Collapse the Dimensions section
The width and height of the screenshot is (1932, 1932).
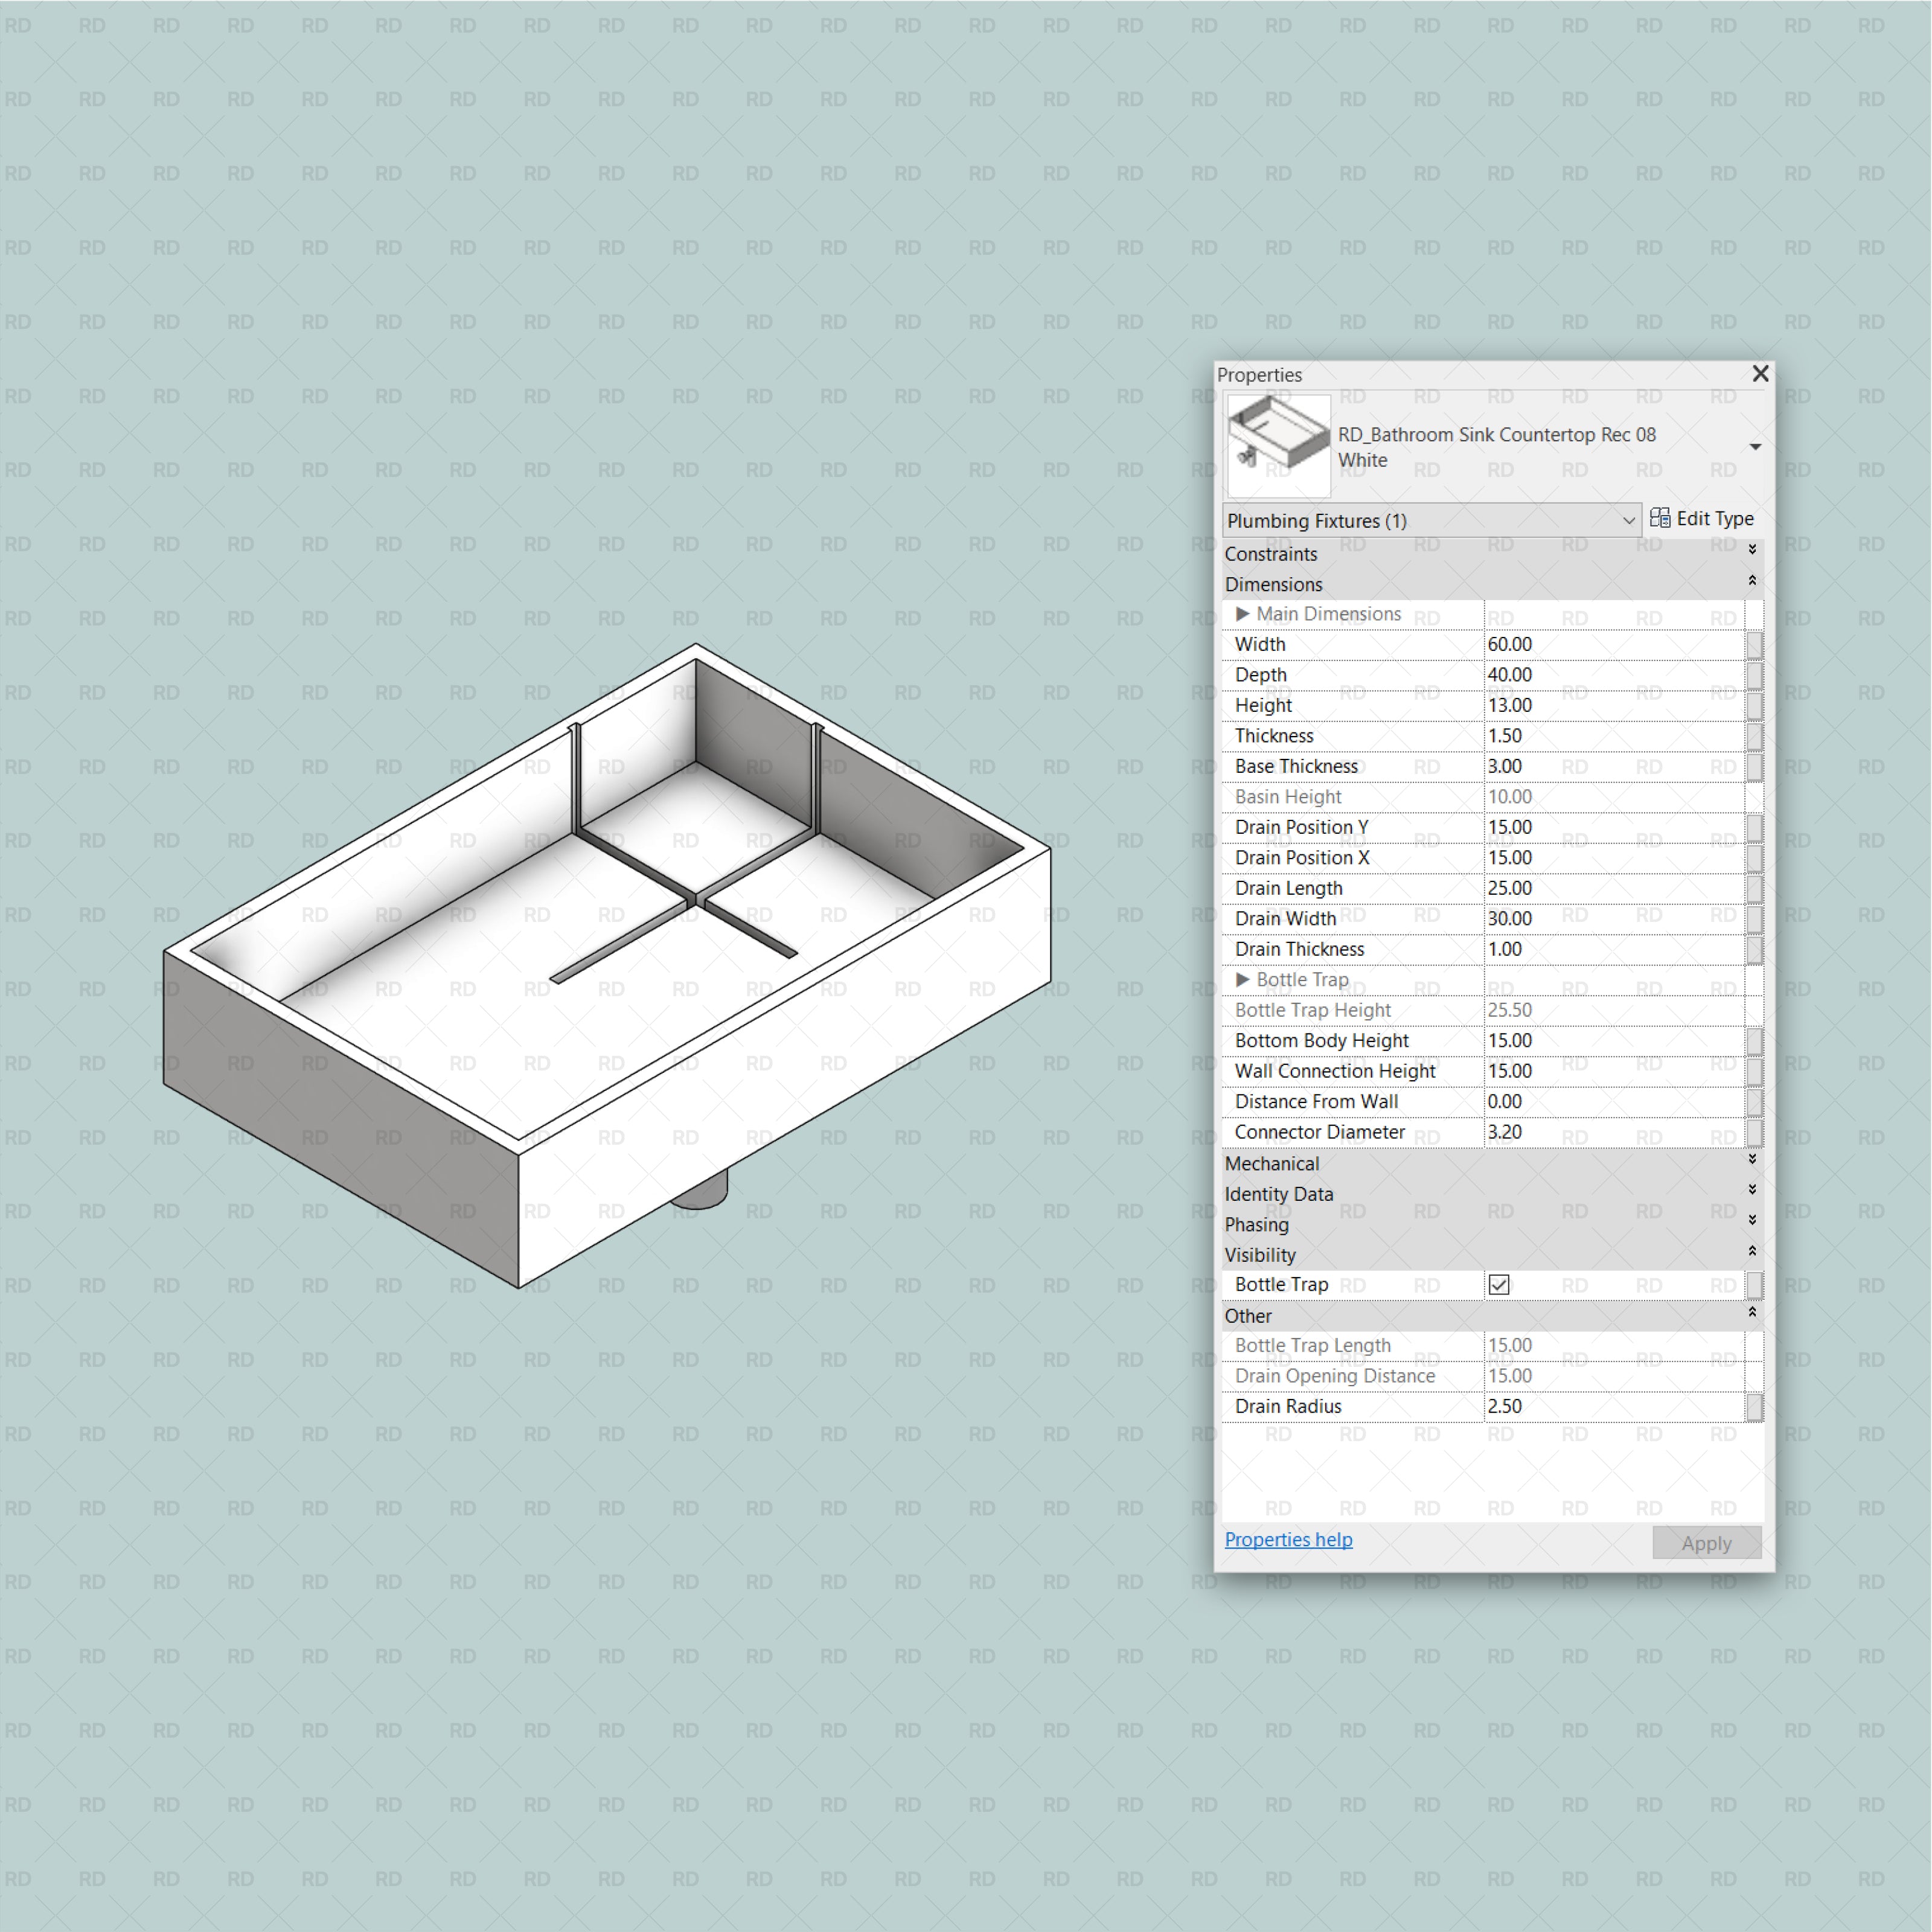pos(1752,580)
